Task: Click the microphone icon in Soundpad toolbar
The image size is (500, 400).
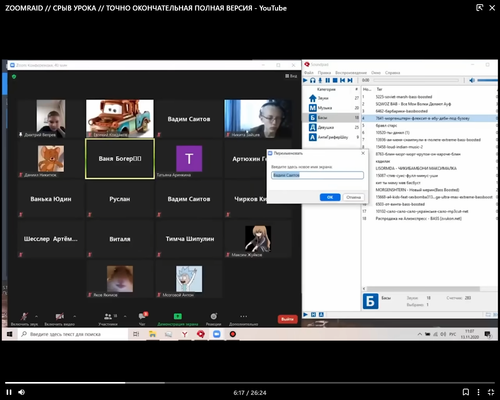Action: tap(320, 80)
